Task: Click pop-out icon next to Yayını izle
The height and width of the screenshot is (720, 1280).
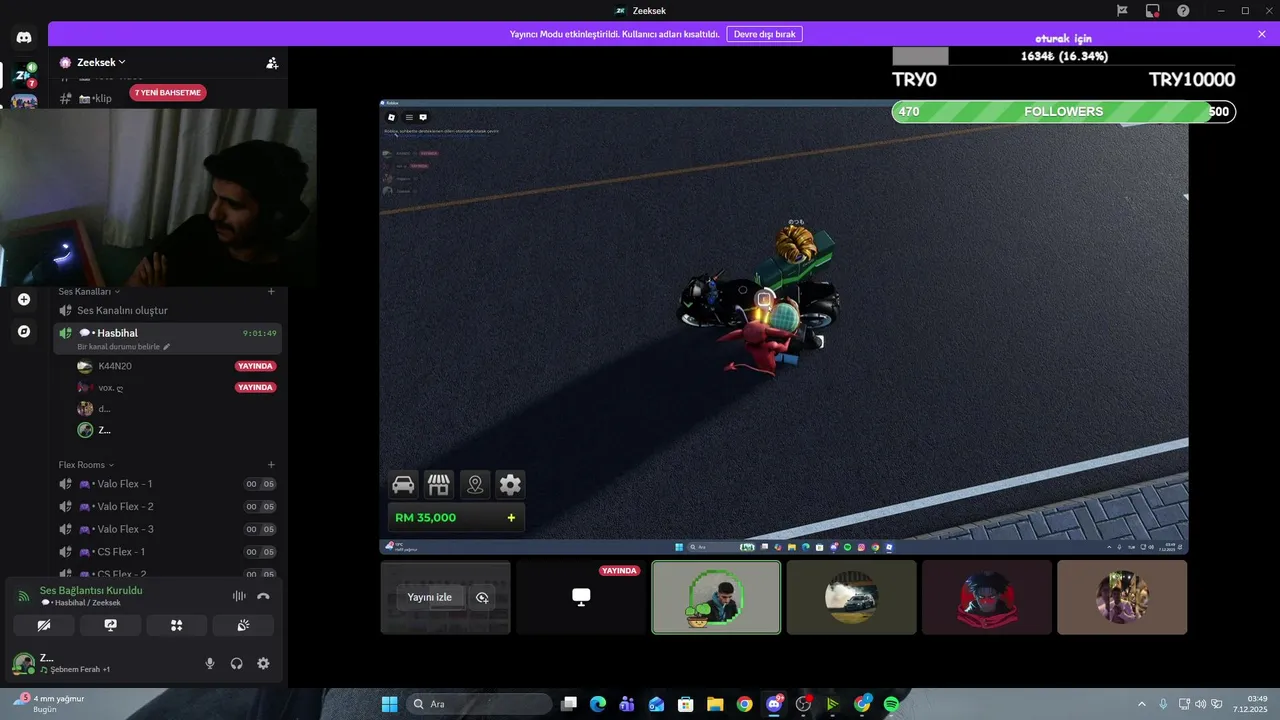Action: (x=482, y=597)
